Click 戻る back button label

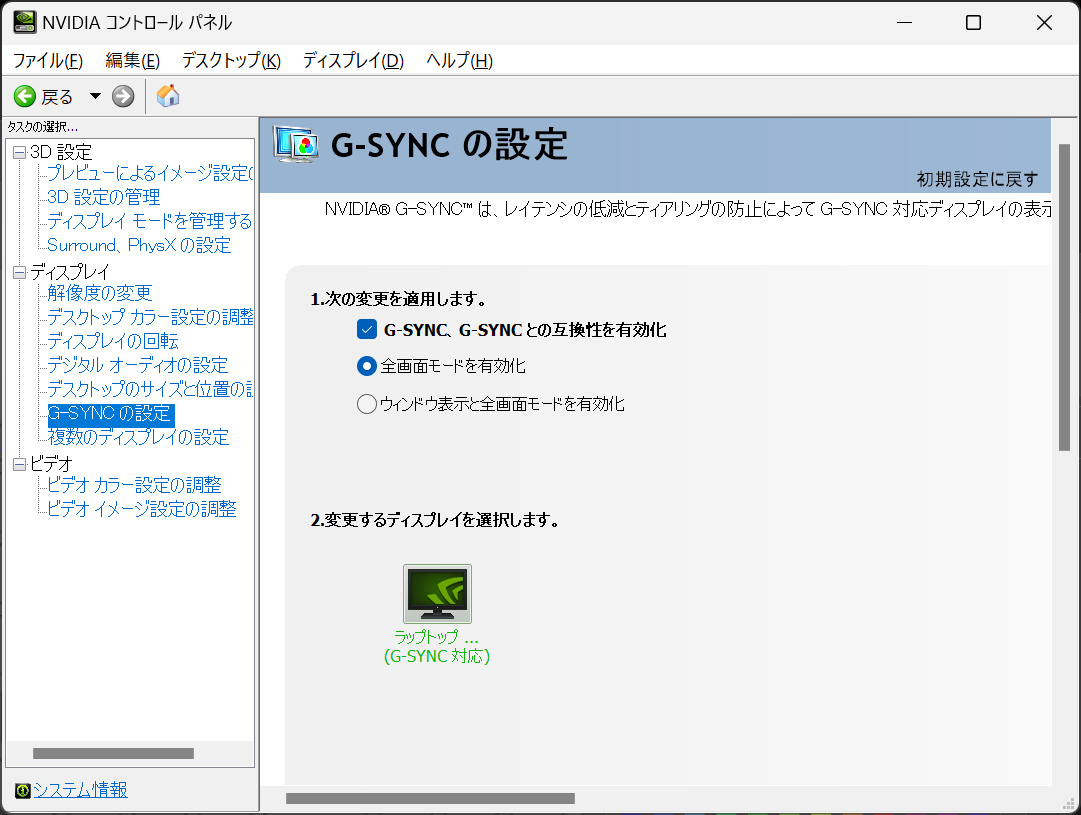coord(57,97)
